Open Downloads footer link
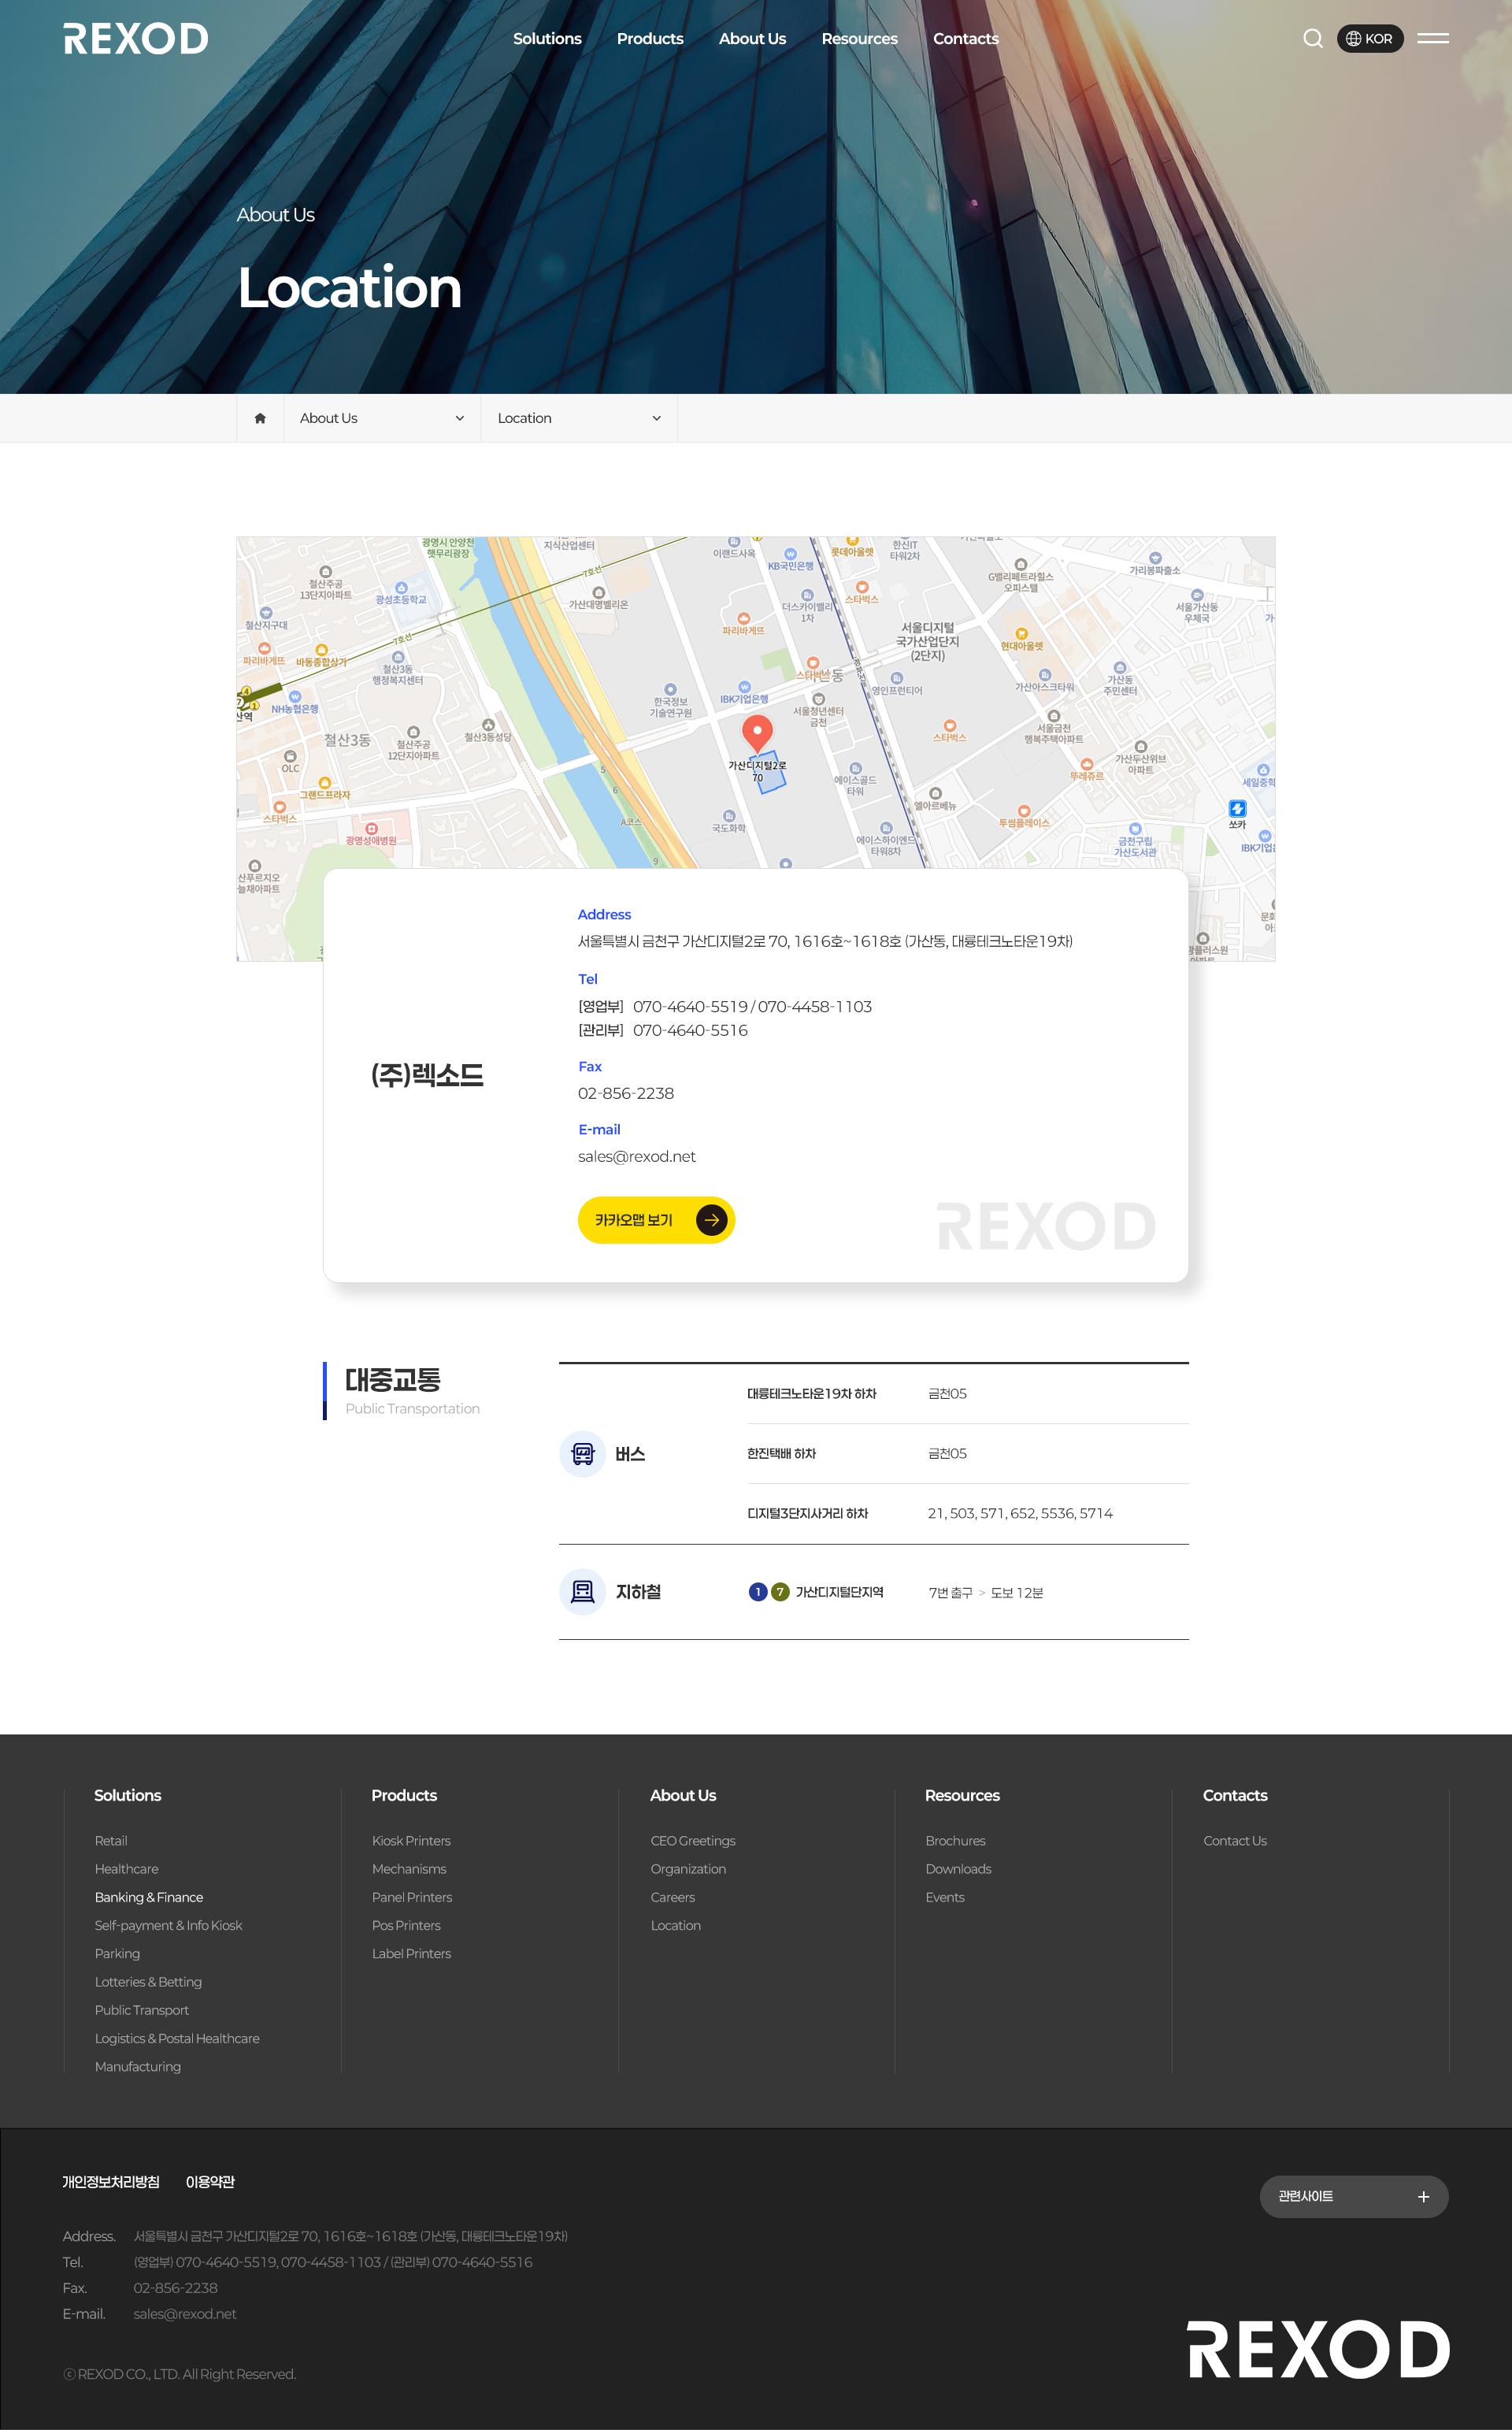Viewport: 1512px width, 2430px height. (958, 1868)
